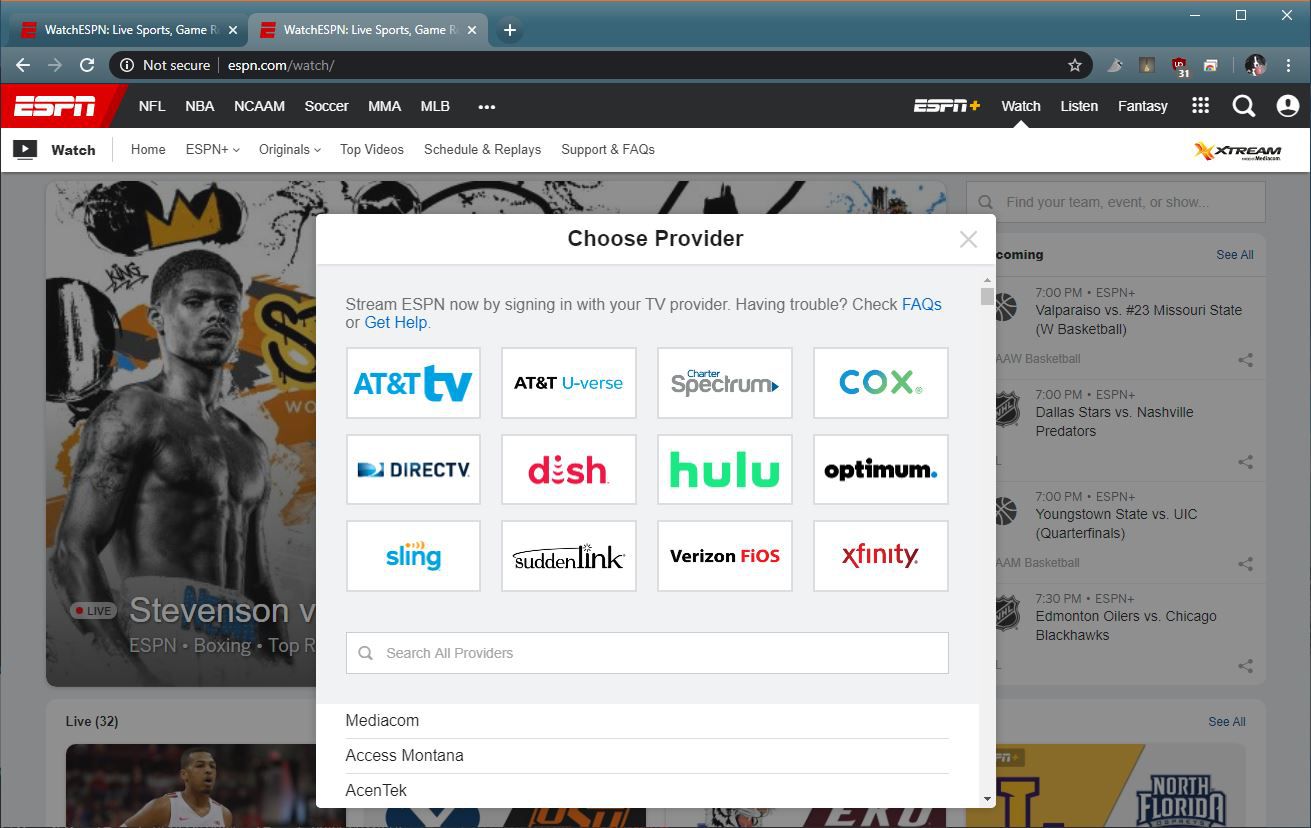This screenshot has height=828, width=1311.
Task: Go back to the previous page
Action: 23,65
